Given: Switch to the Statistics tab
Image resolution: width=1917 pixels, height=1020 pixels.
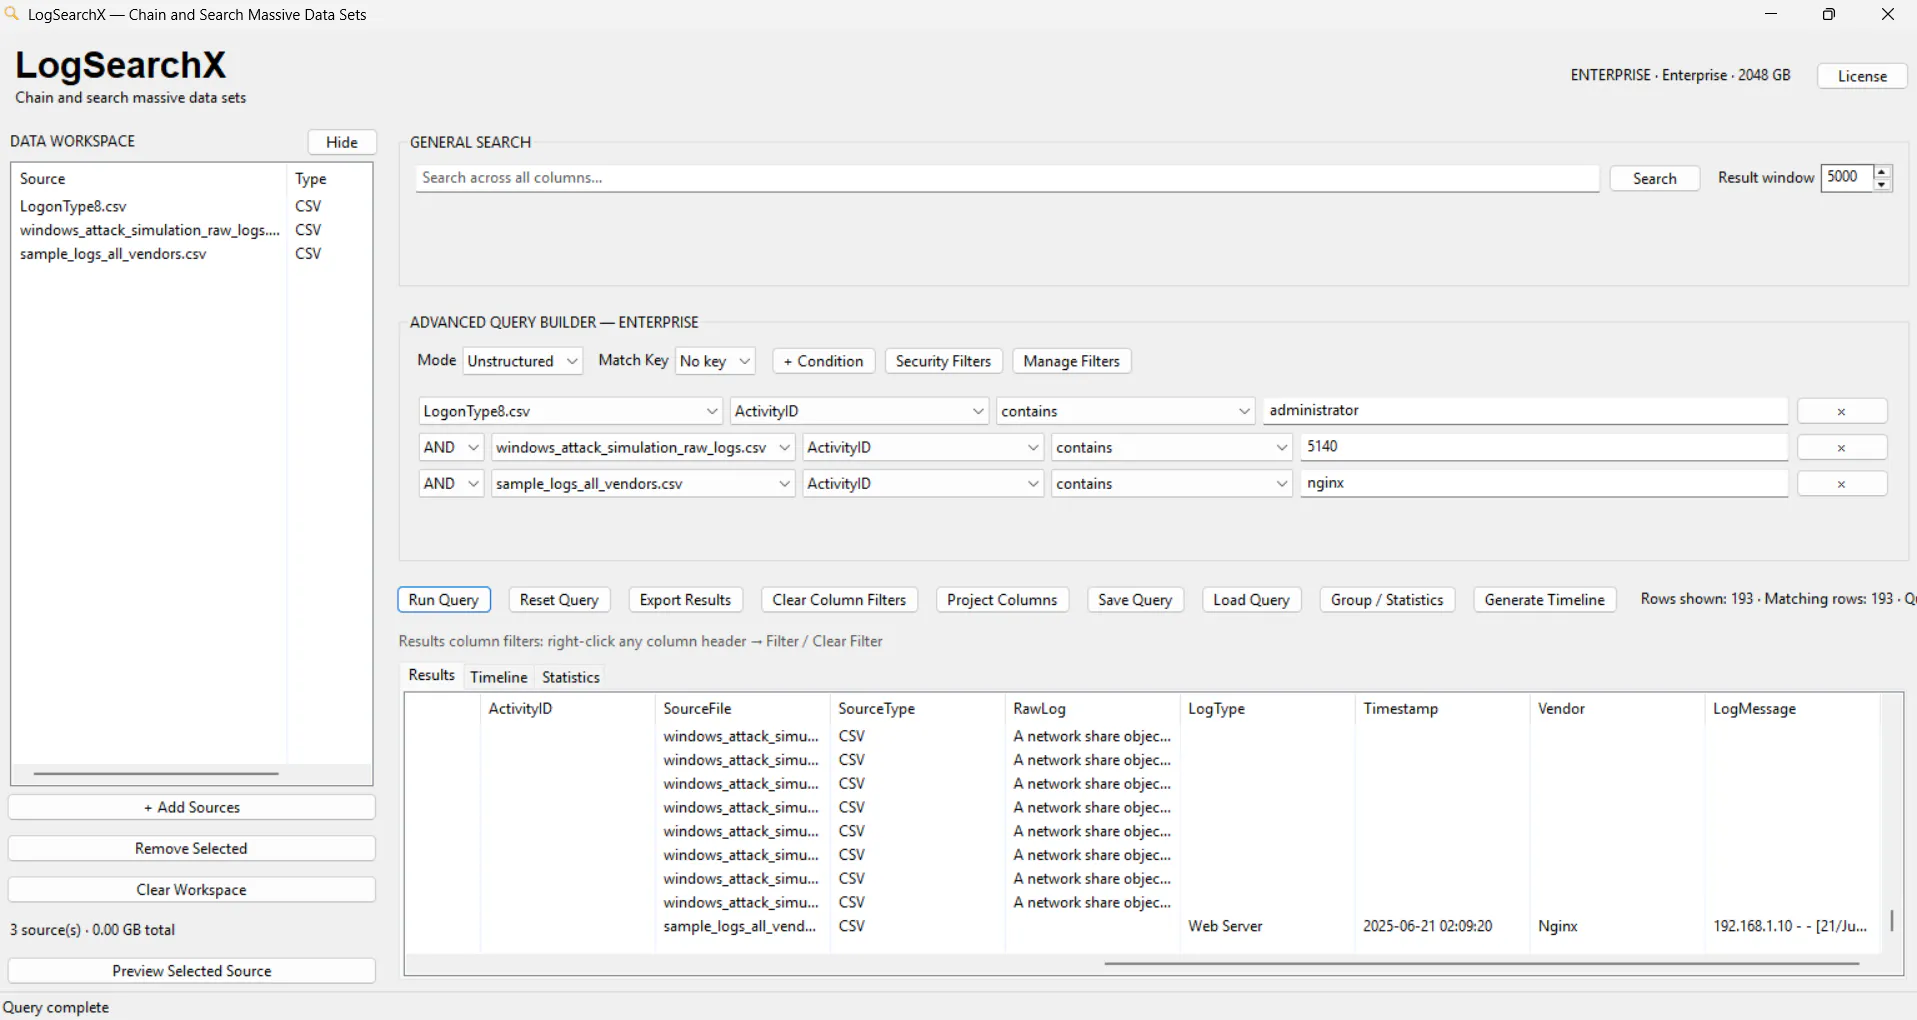Looking at the screenshot, I should 571,677.
